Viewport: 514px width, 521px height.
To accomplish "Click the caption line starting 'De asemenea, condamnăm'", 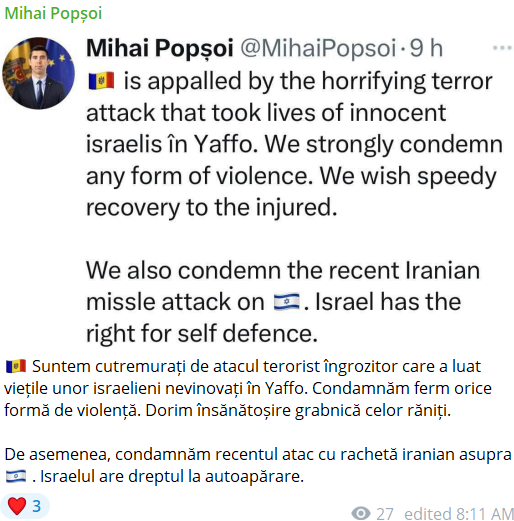I will click(258, 455).
